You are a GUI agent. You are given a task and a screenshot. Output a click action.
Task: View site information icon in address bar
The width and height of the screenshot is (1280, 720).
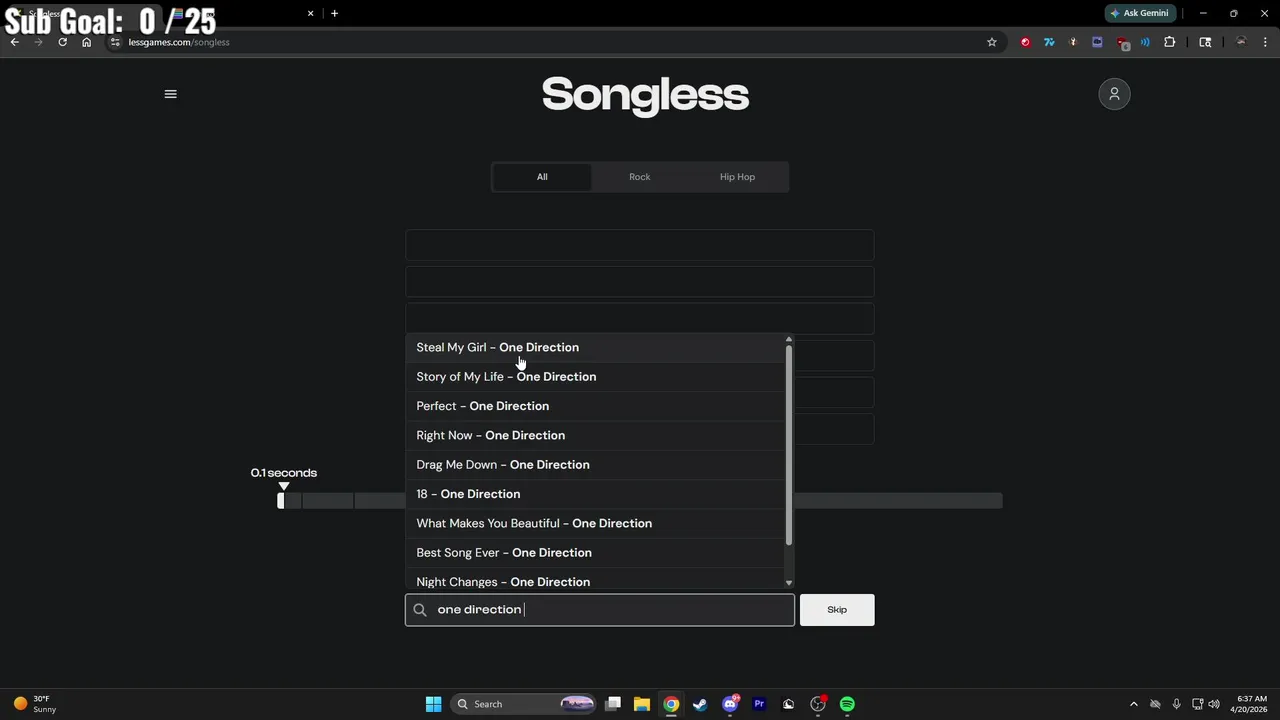(116, 42)
